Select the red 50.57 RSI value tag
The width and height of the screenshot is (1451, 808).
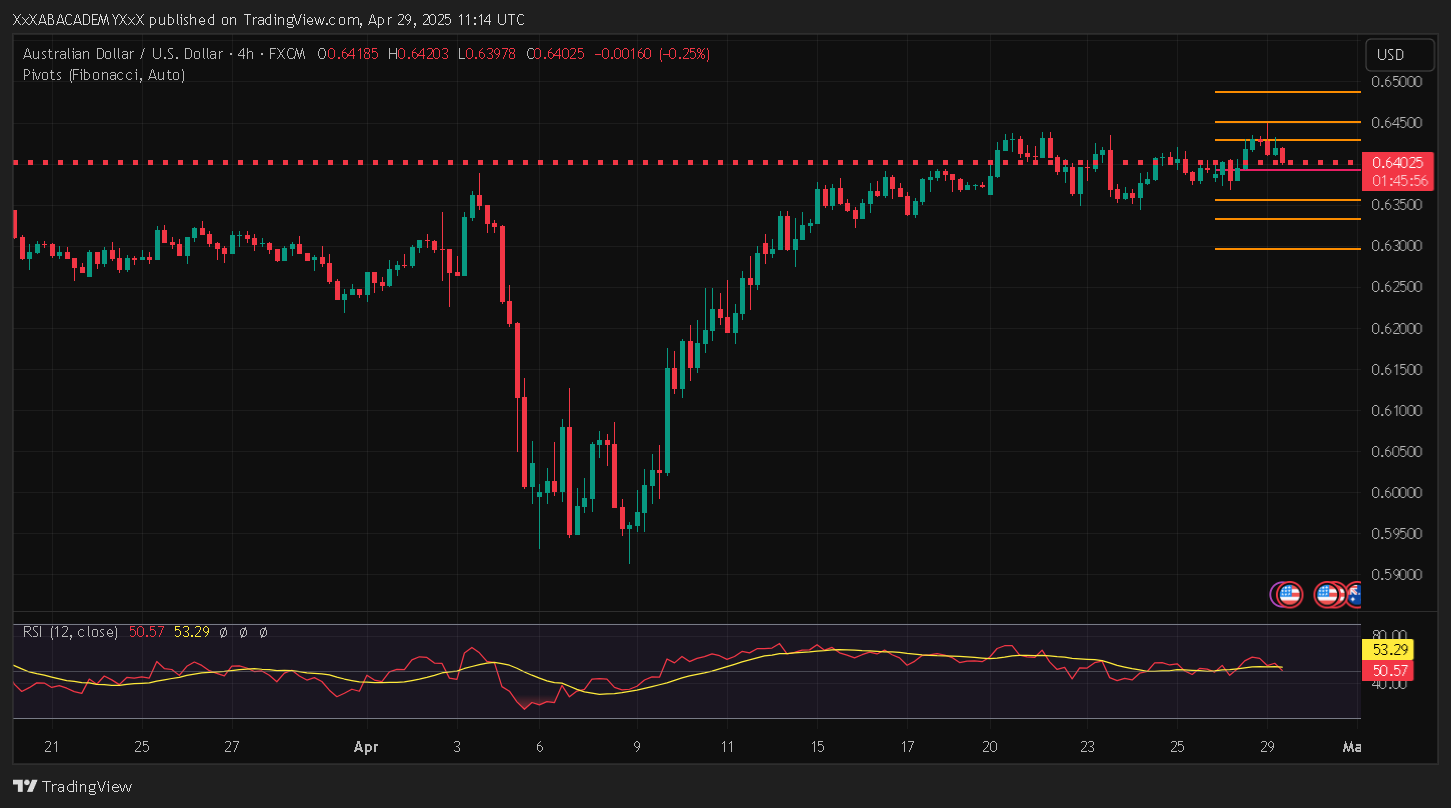1383,670
